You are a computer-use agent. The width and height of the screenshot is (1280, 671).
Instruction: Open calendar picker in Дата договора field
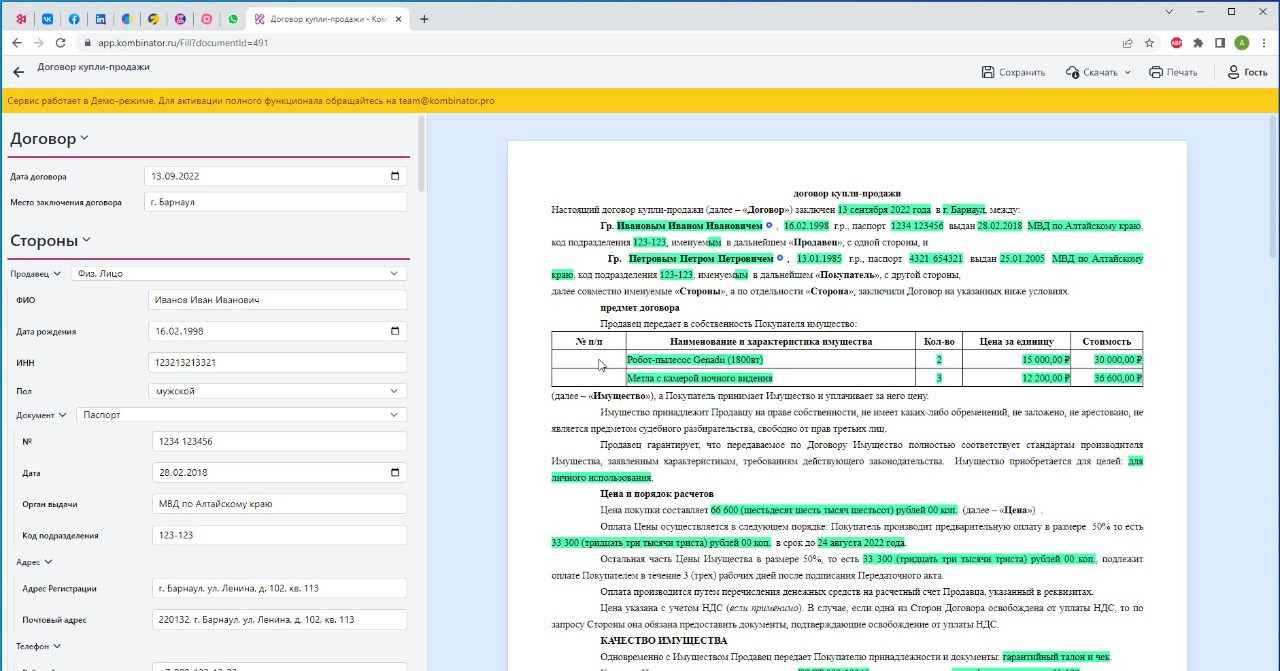point(395,176)
